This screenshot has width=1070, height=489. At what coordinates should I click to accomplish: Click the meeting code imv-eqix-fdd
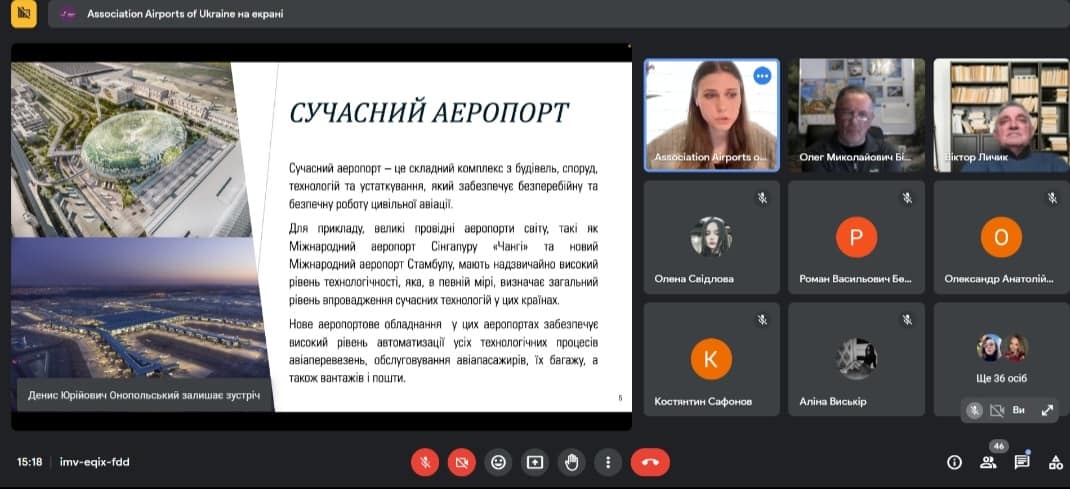(x=95, y=462)
